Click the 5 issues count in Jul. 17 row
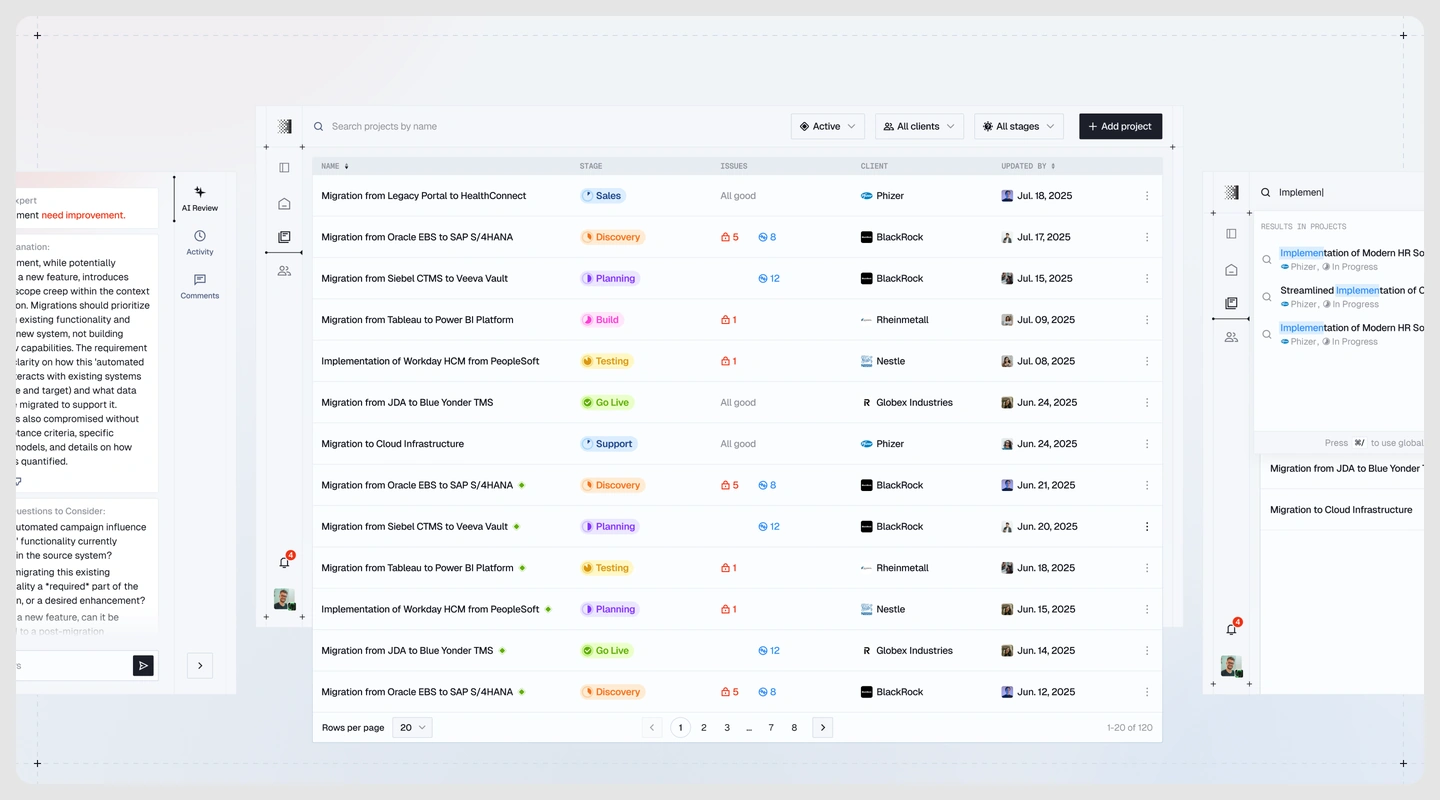Image resolution: width=1440 pixels, height=800 pixels. [x=730, y=237]
